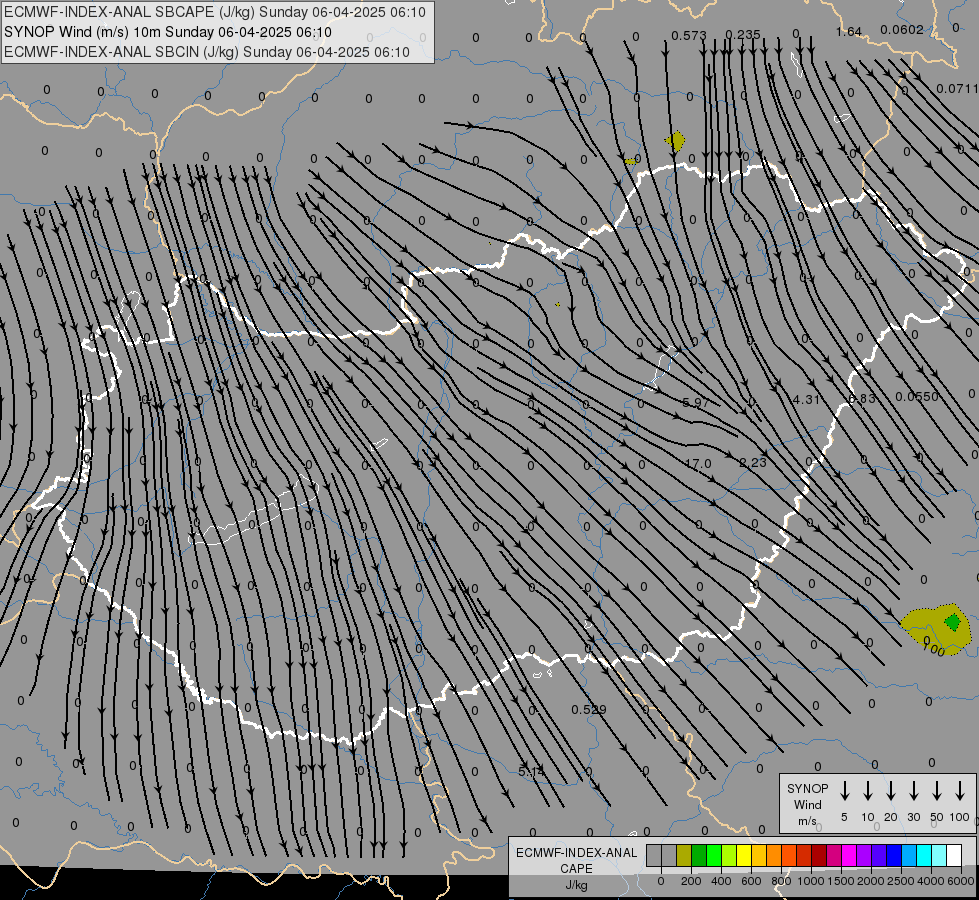Click the 200 tick label on CAPE scale
The image size is (979, 900).
[x=691, y=881]
